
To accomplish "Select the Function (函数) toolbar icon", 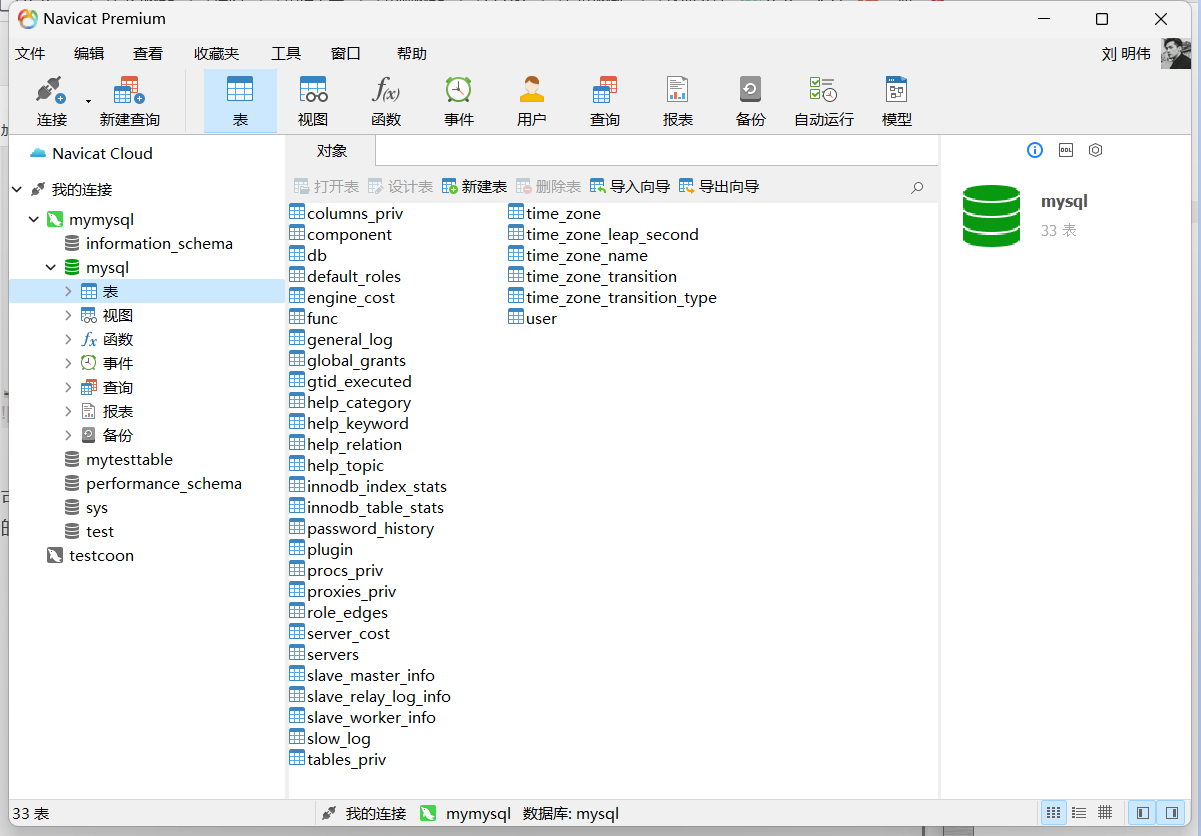I will (386, 102).
